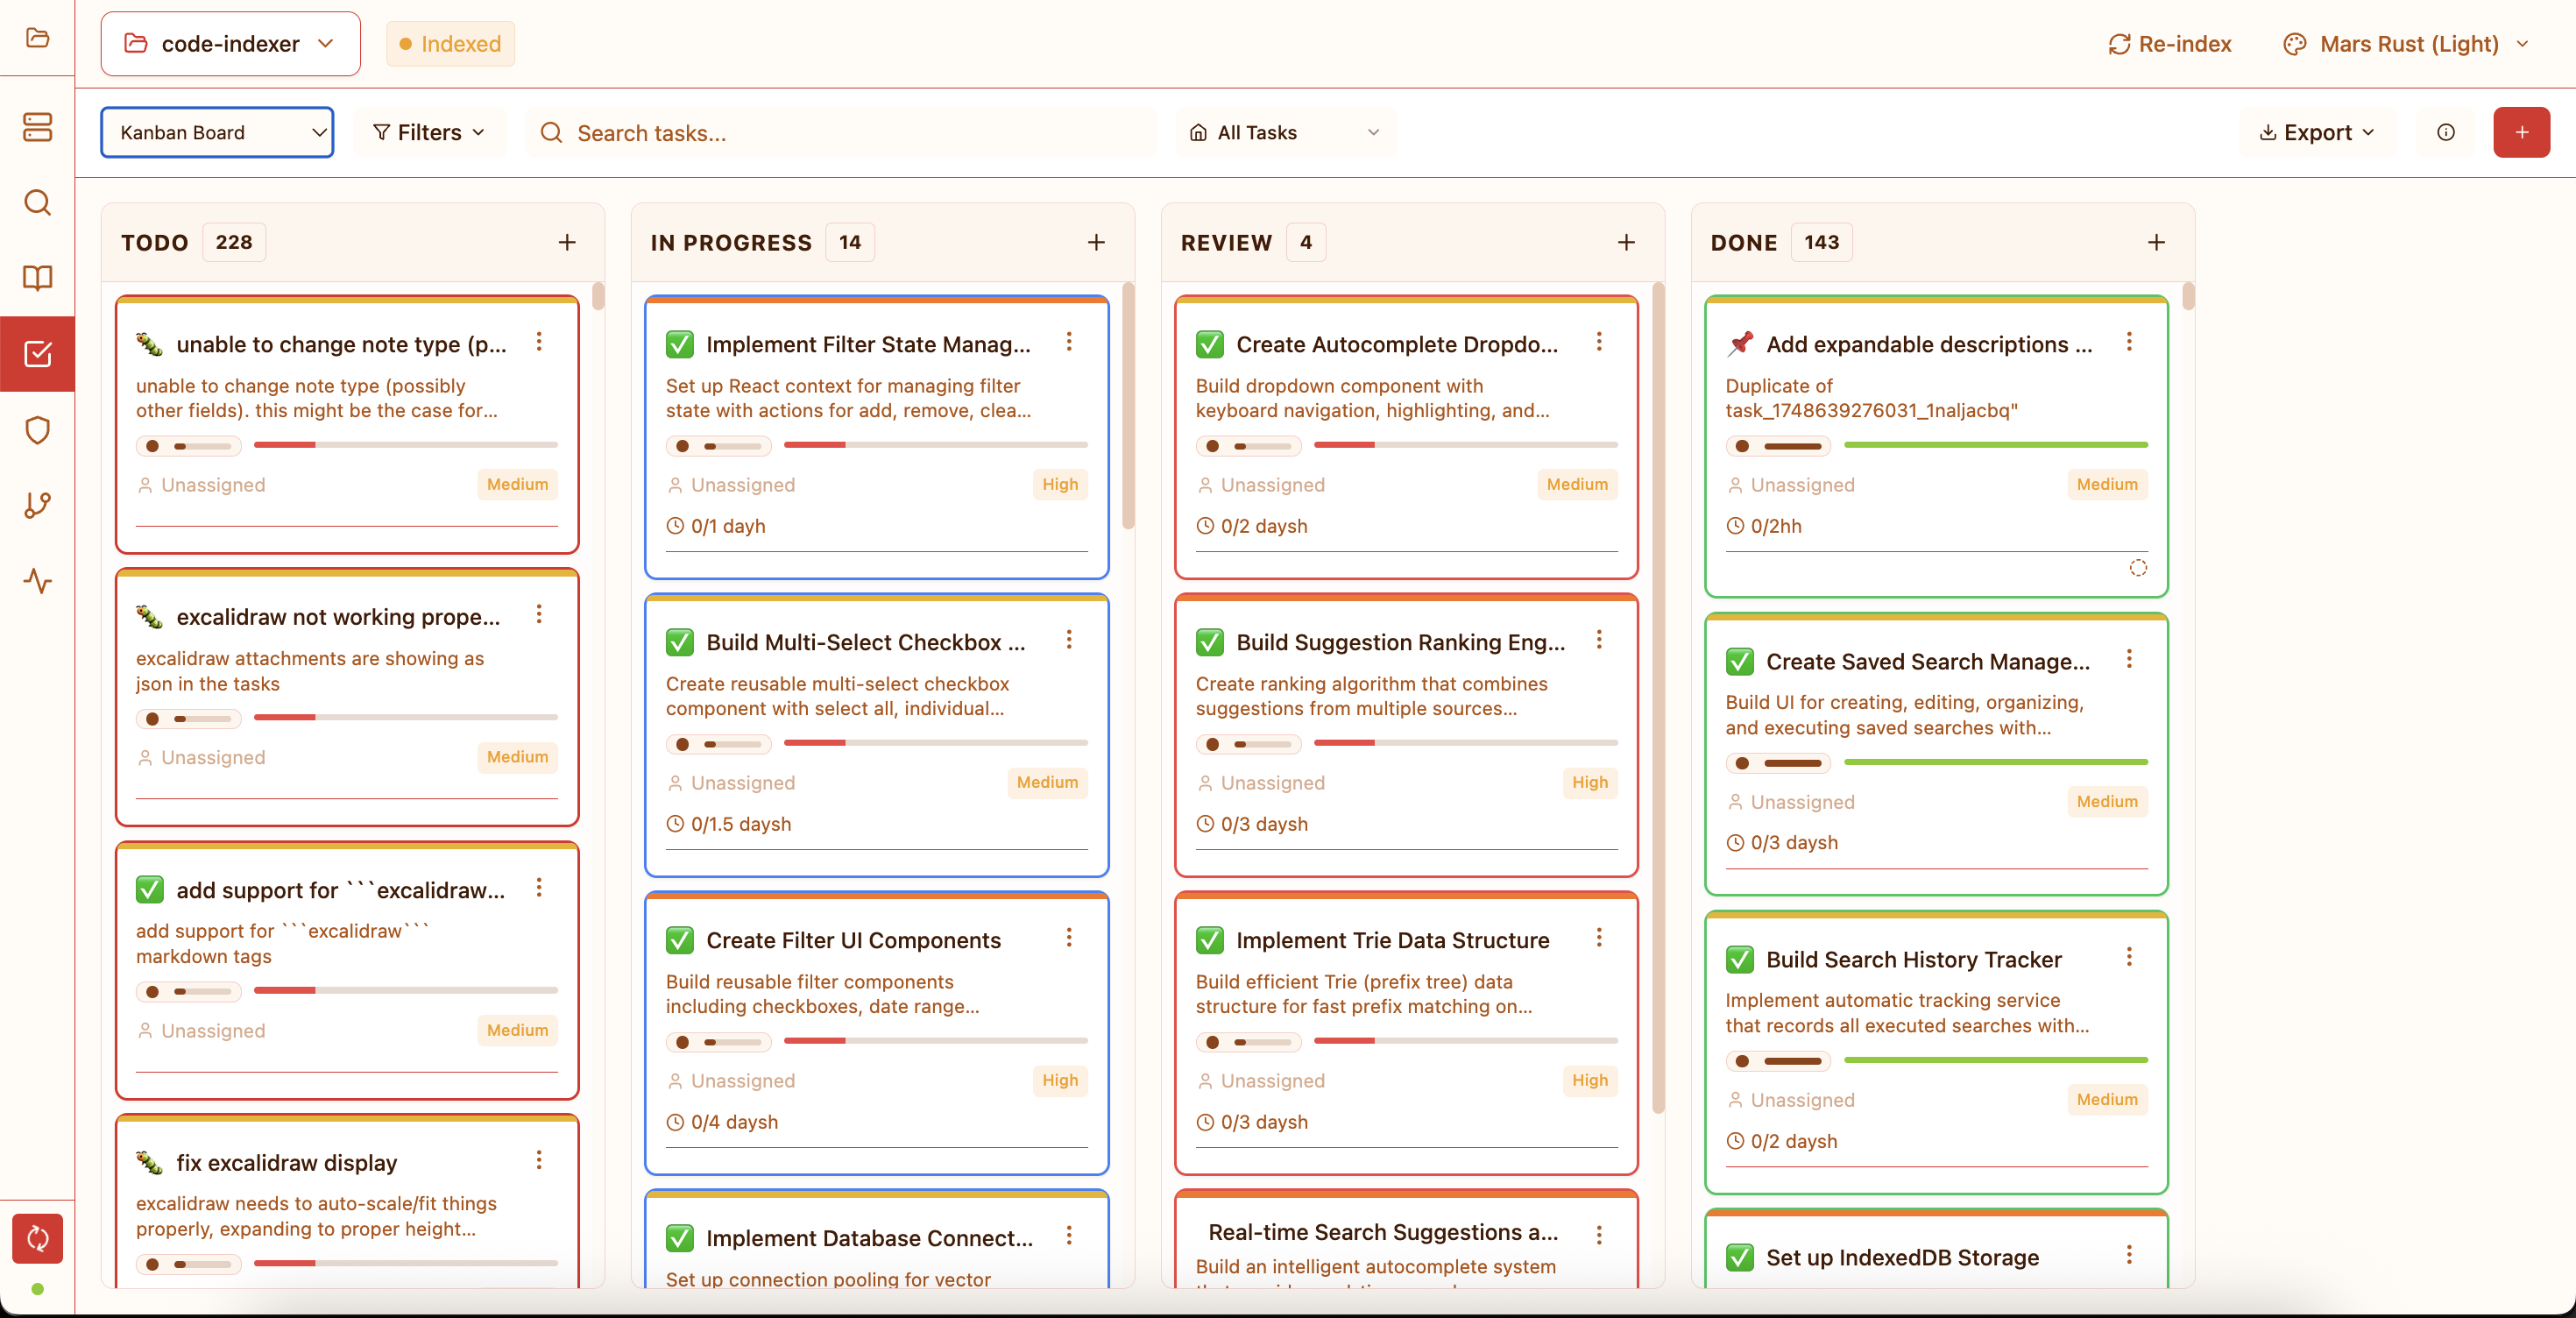This screenshot has height=1318, width=2576.
Task: Click red plus button to add task
Action: 2521,132
